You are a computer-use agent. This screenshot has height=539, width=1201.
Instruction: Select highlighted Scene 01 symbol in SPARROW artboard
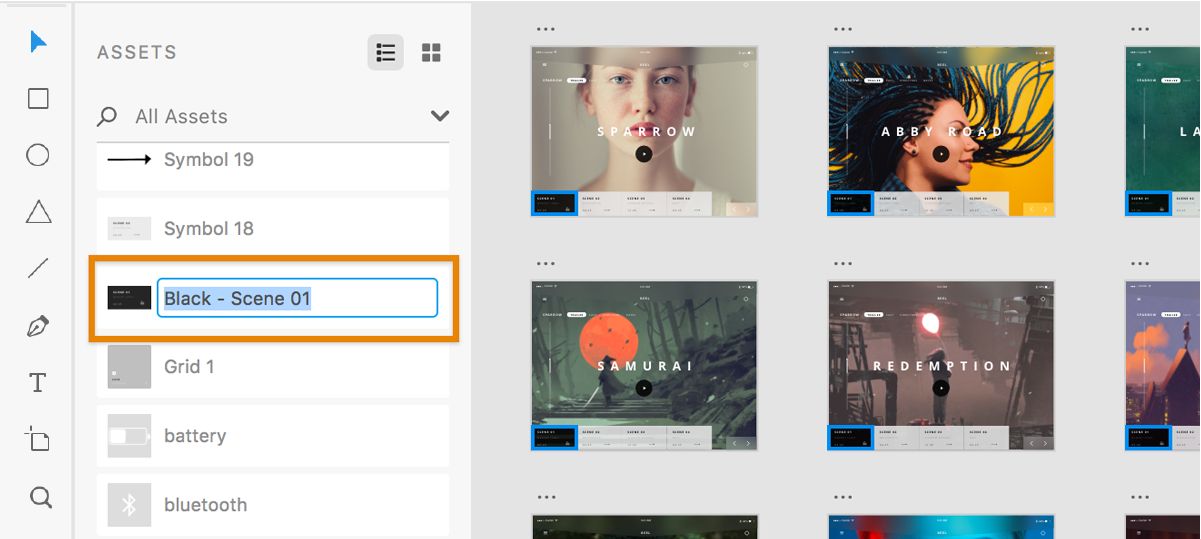(554, 204)
